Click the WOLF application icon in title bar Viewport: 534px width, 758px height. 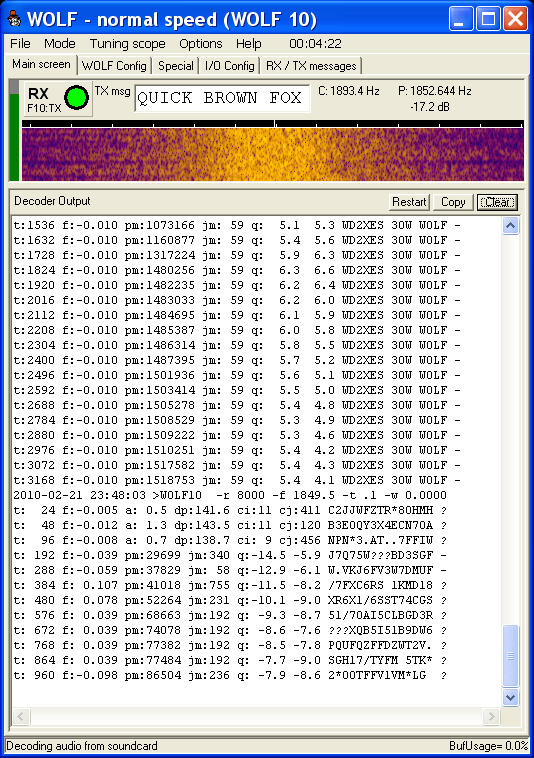click(x=15, y=19)
